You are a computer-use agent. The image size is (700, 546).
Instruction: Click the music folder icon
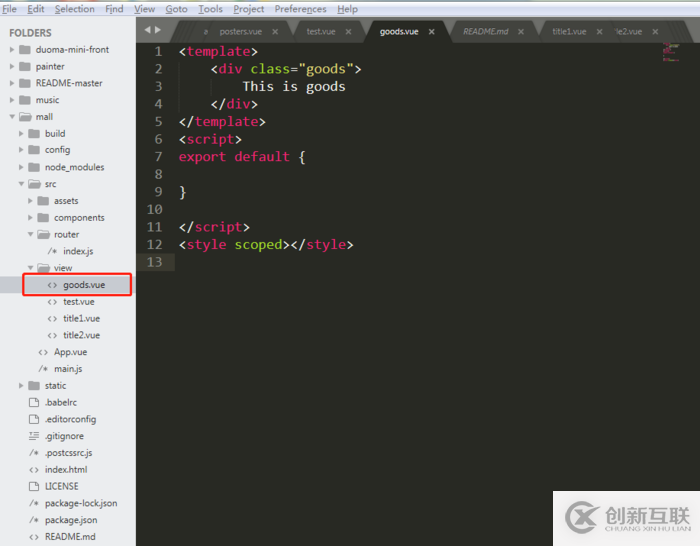click(x=25, y=100)
